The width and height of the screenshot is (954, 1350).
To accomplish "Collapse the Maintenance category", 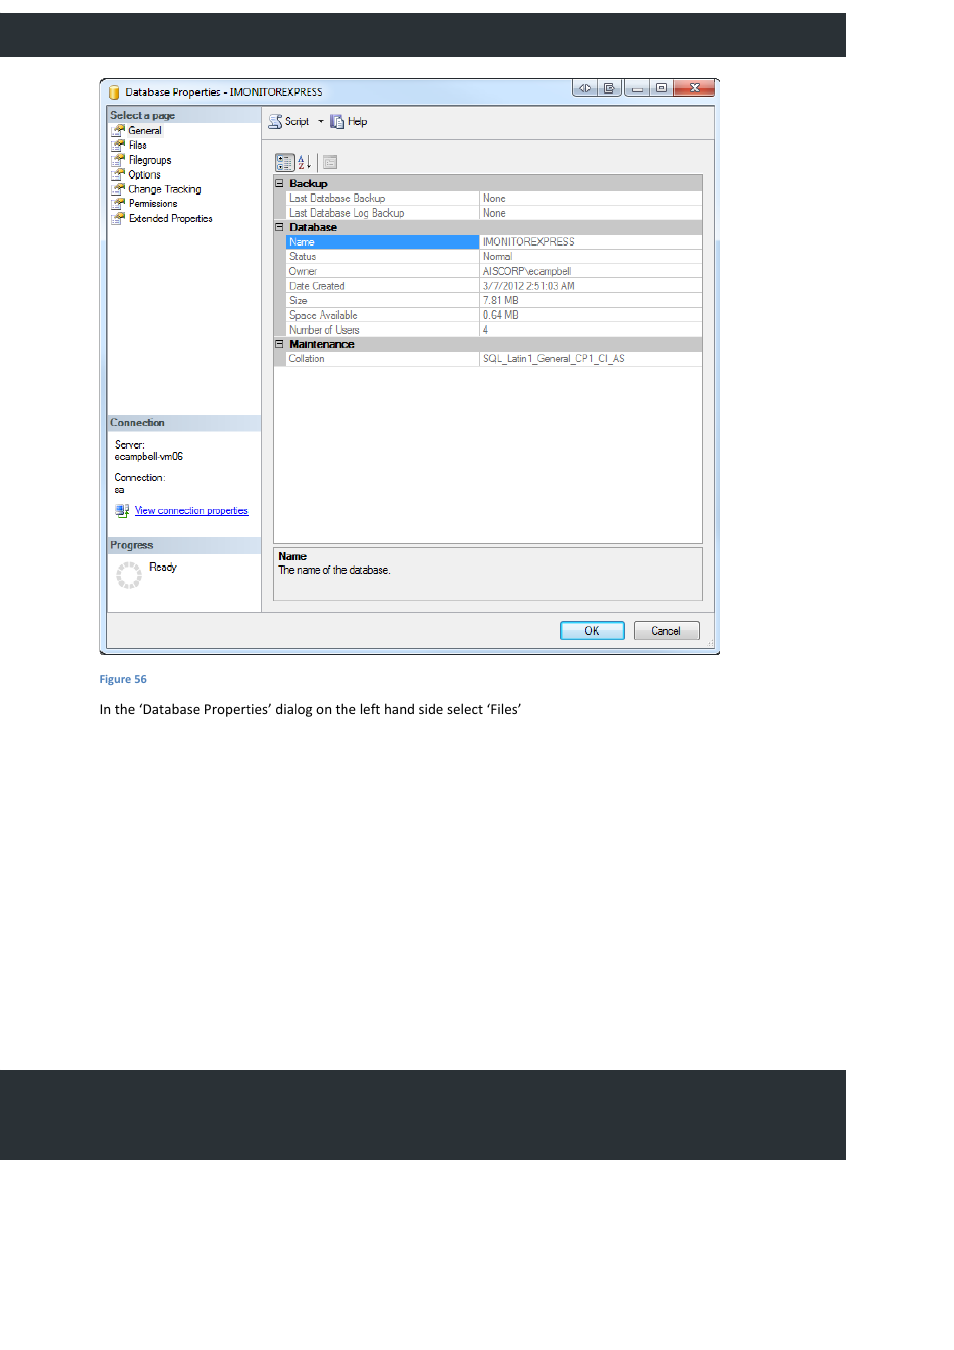I will pyautogui.click(x=280, y=344).
